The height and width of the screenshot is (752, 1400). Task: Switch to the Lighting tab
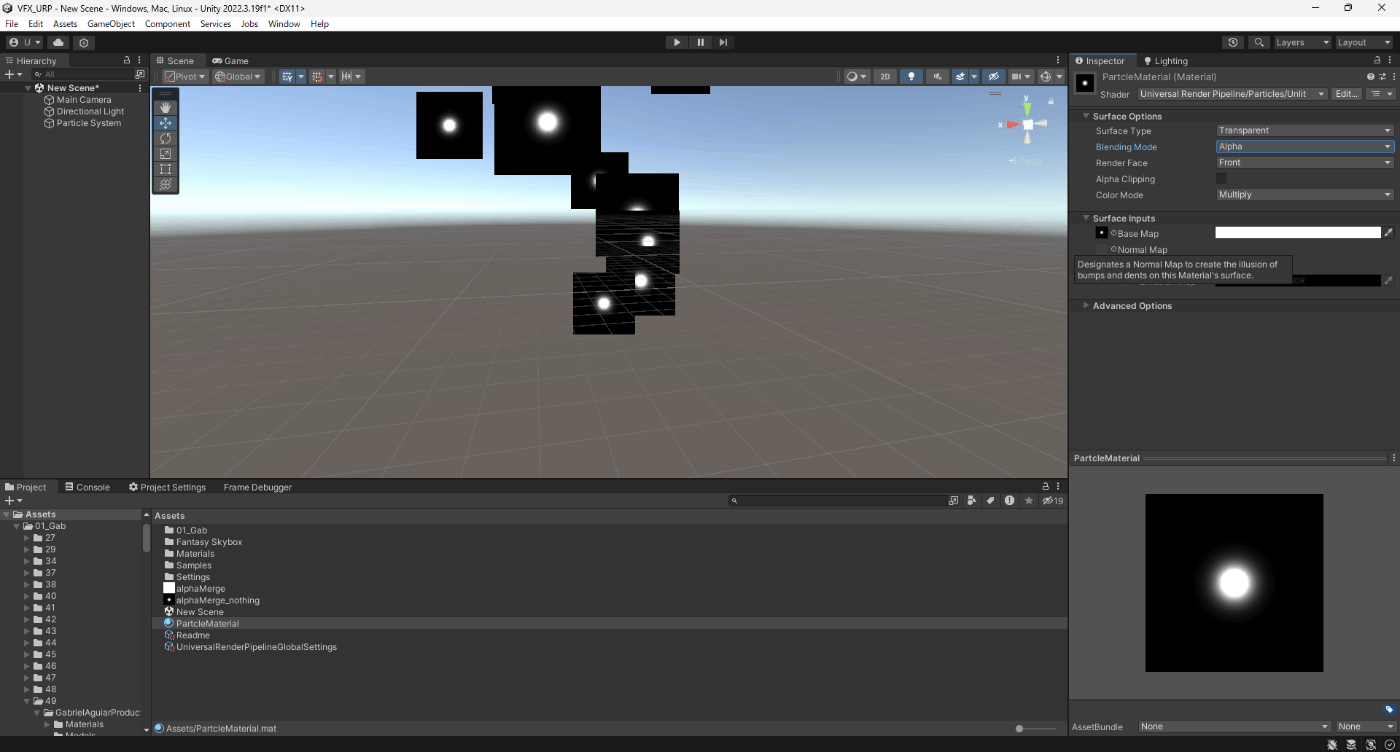[1165, 61]
